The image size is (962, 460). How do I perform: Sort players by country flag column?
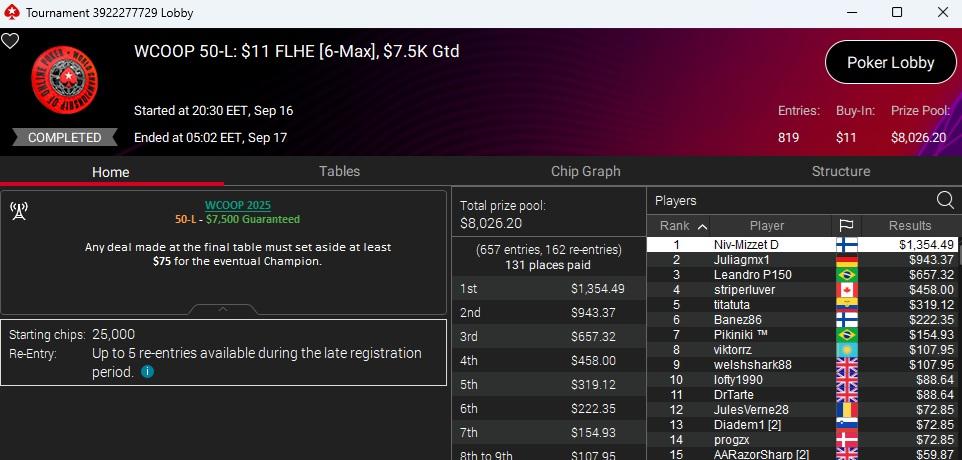(x=846, y=226)
